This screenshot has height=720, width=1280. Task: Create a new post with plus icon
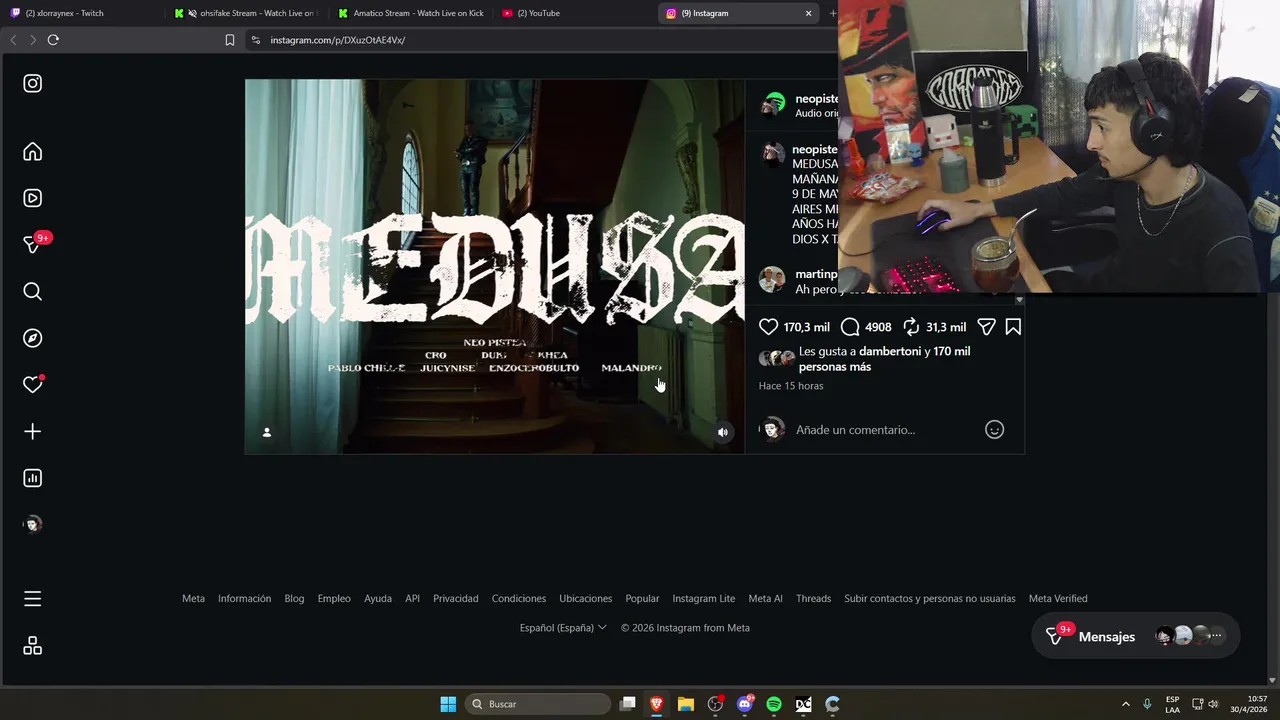(33, 431)
